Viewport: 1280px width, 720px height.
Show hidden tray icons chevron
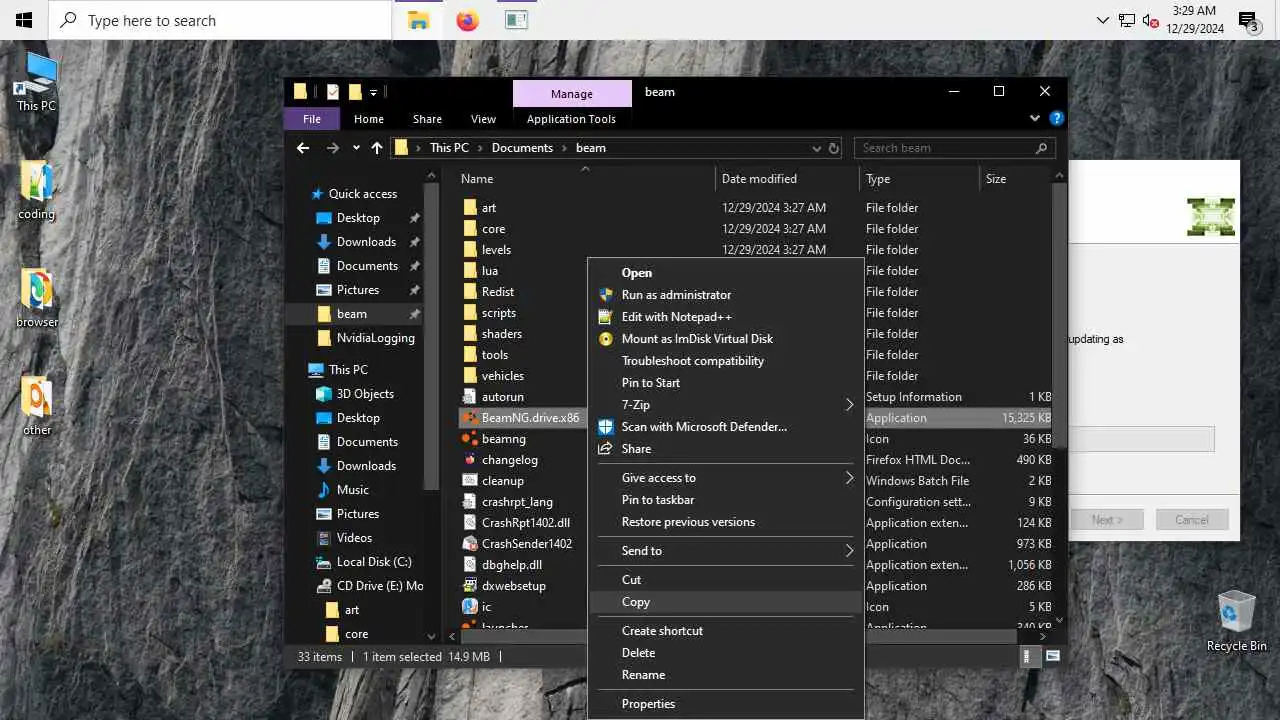point(1103,20)
